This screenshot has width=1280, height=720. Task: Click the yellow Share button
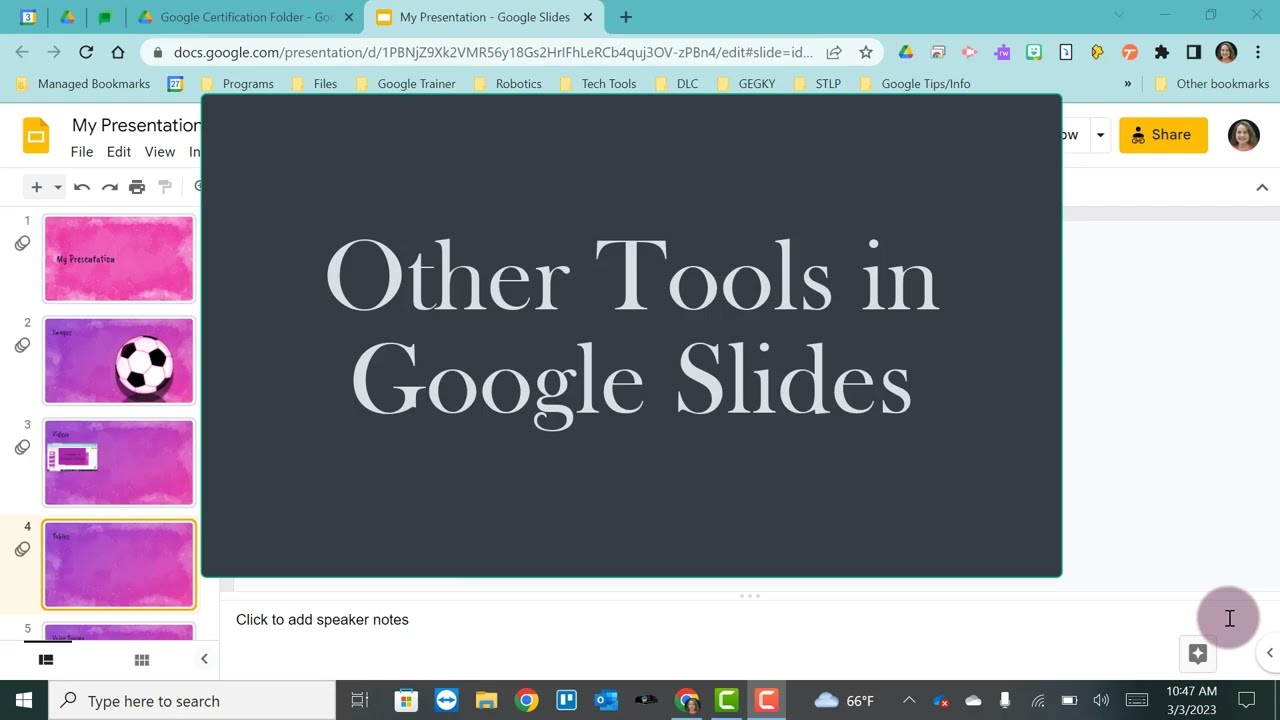pos(1163,135)
